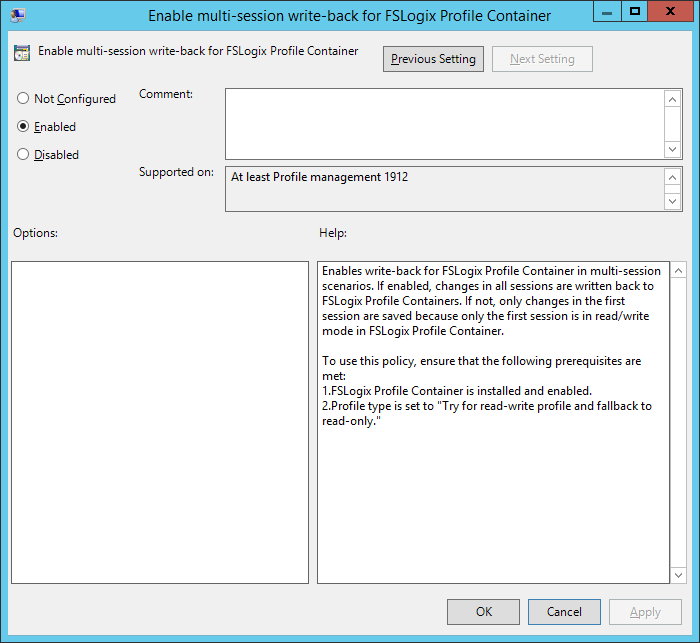
Task: Minimize the policy dialog window
Action: [607, 12]
